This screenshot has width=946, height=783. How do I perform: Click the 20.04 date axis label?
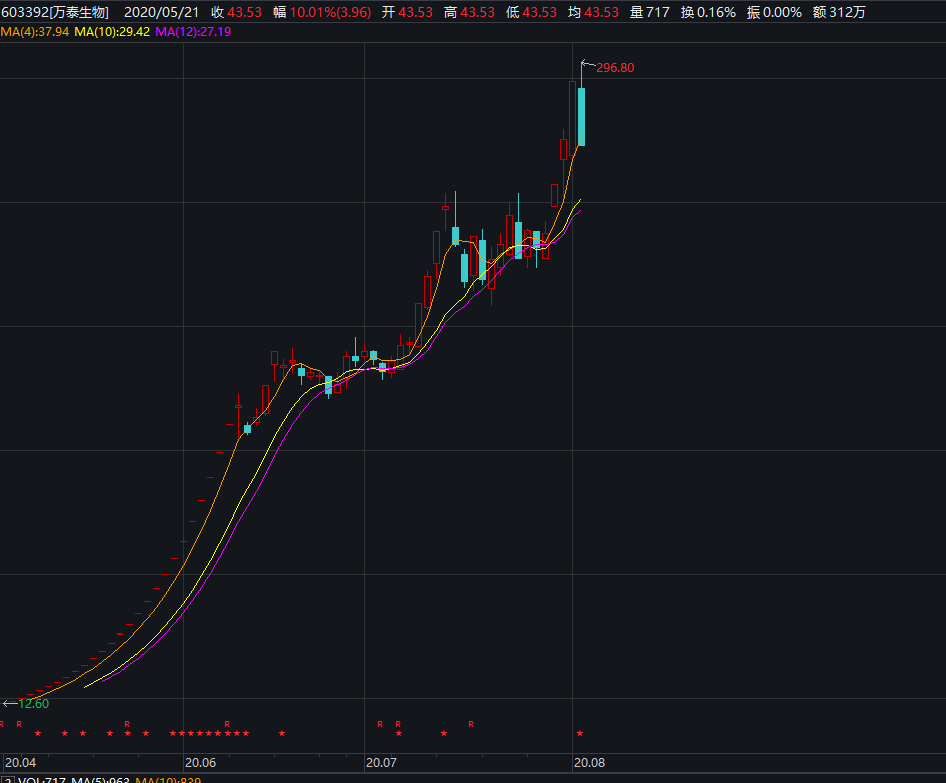(x=20, y=762)
